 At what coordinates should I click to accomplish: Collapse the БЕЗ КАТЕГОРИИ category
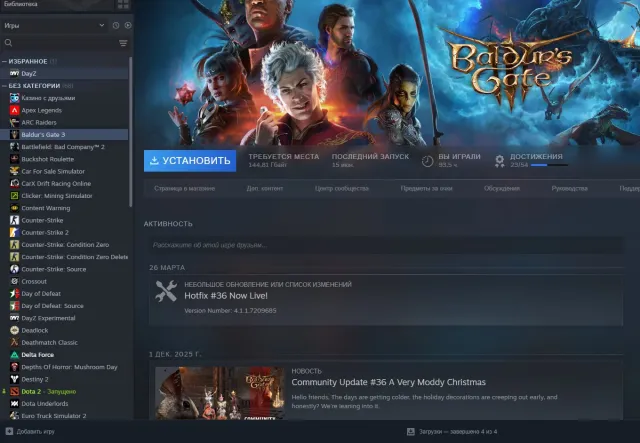[4, 86]
